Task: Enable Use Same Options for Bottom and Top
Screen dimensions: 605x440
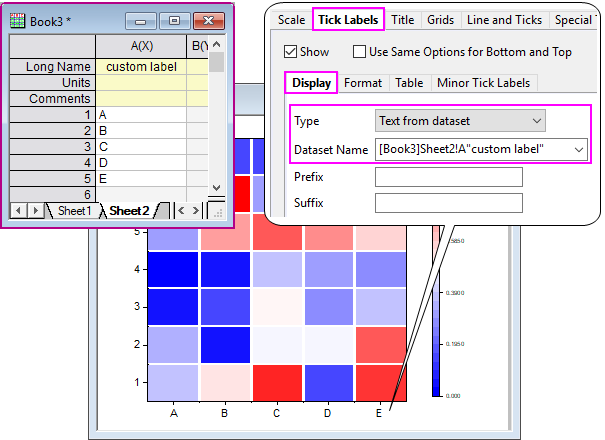Action: [360, 51]
